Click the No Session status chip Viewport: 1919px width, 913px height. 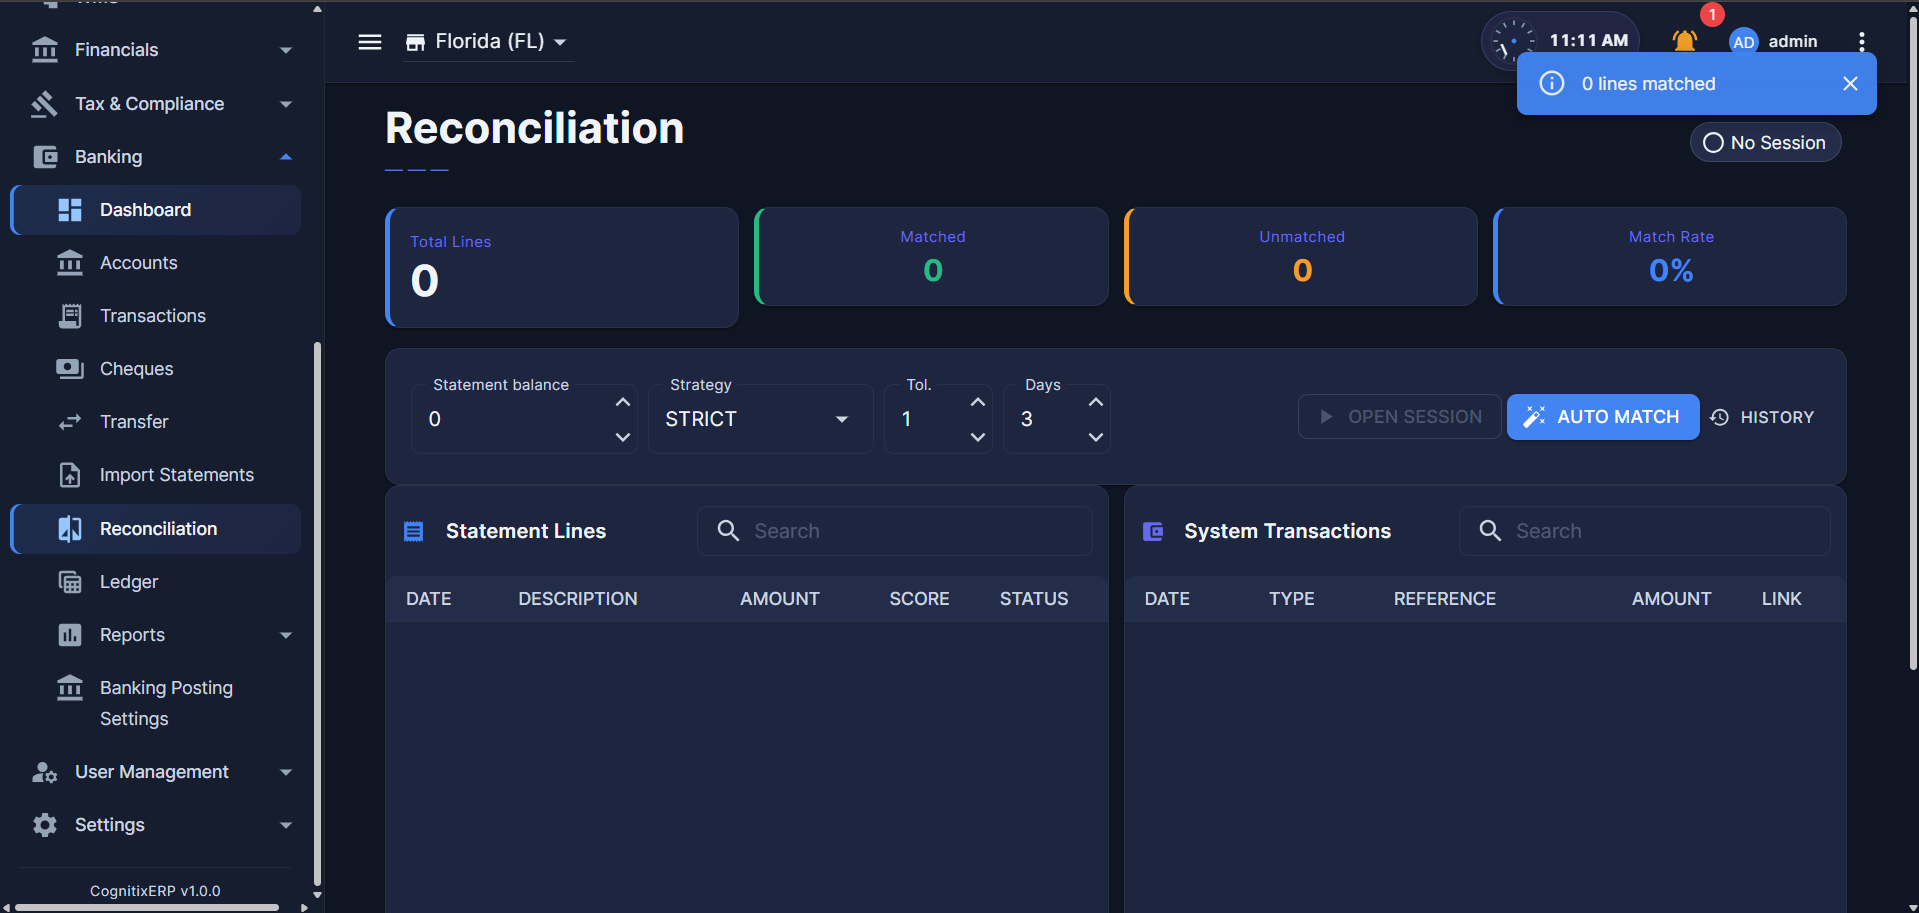(x=1765, y=143)
